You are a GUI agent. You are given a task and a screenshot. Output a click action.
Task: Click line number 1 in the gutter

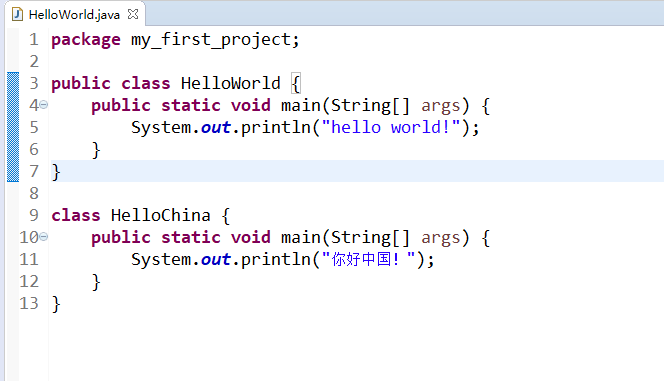[x=34, y=39]
